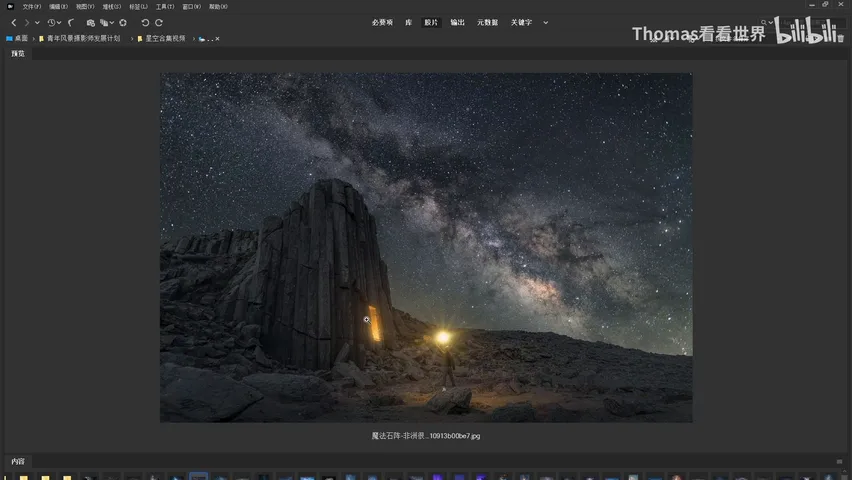Switch to 库 workspace
Image resolution: width=852 pixels, height=480 pixels.
tap(408, 22)
